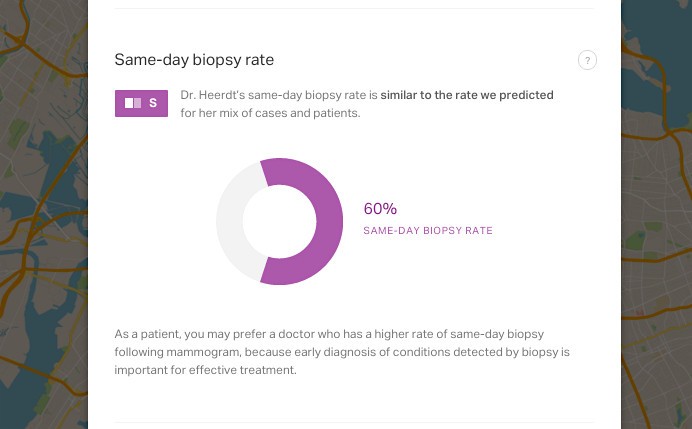
Task: Click the S letter in the purple badge
Action: (x=153, y=103)
